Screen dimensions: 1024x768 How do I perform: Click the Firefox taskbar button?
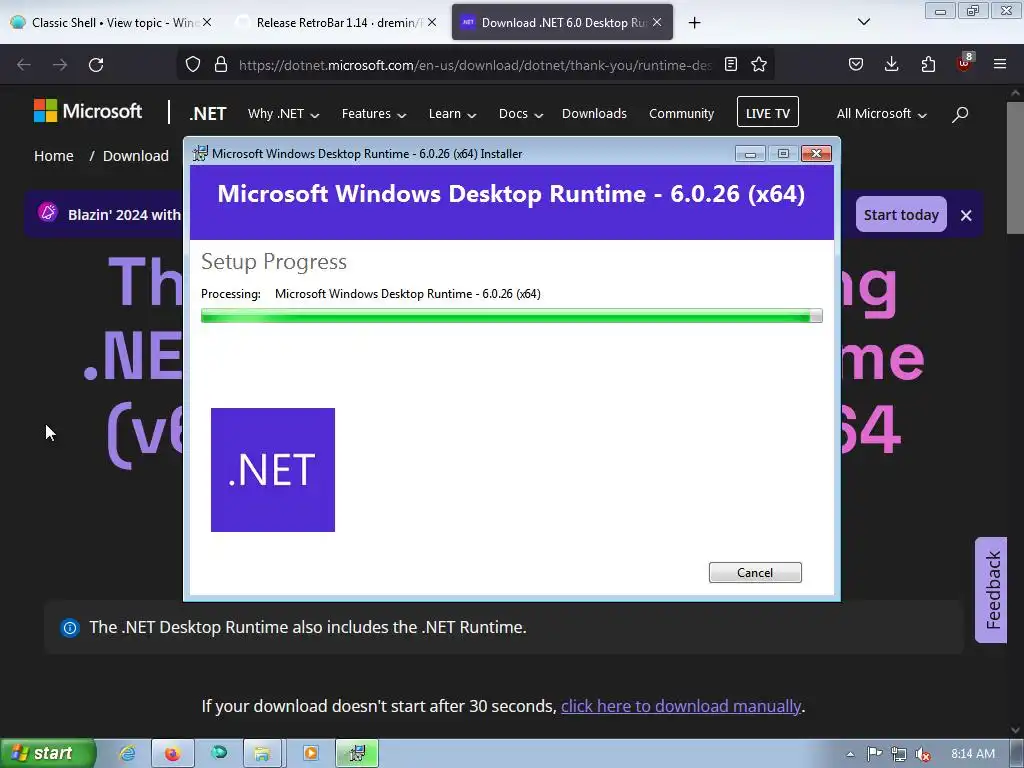(x=172, y=754)
